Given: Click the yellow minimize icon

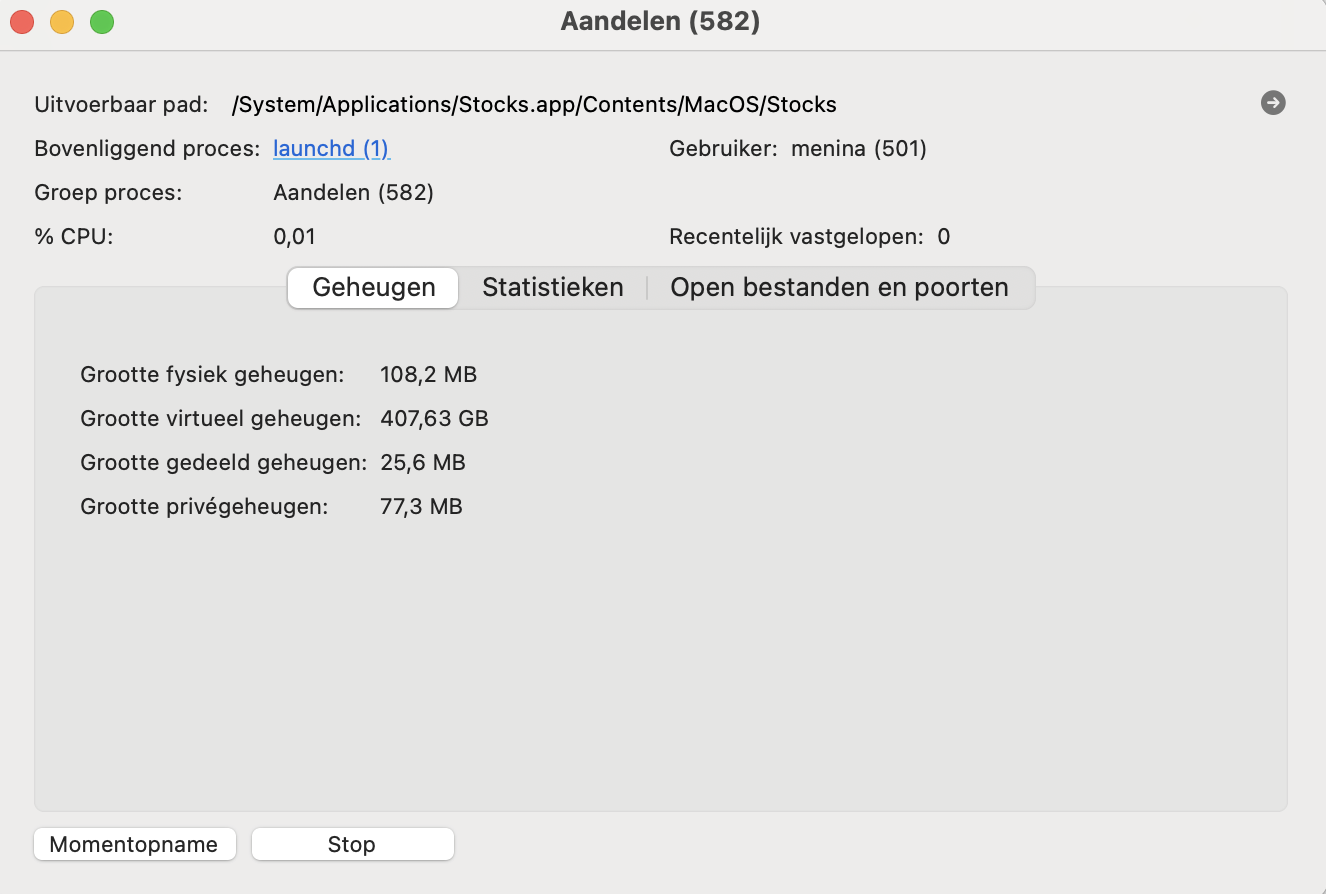Looking at the screenshot, I should (61, 21).
